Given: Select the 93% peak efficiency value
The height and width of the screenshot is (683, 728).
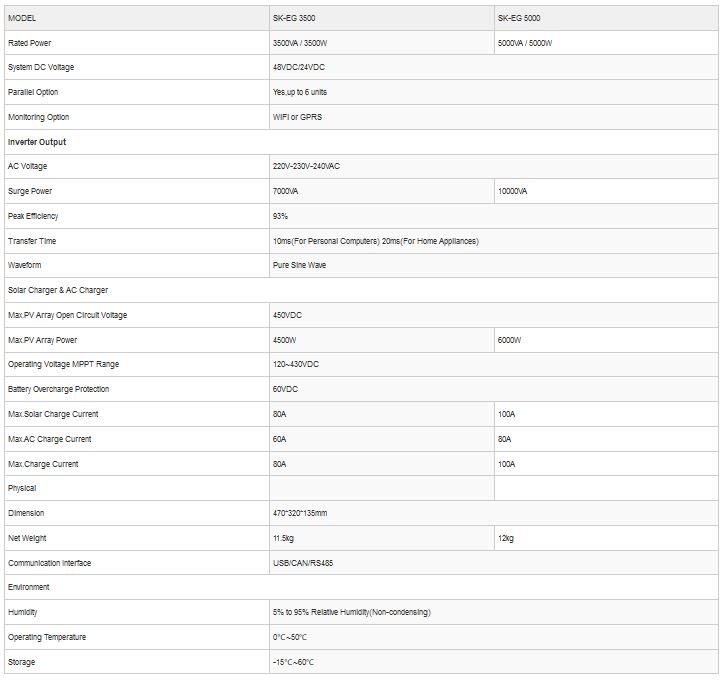Looking at the screenshot, I should coord(280,216).
